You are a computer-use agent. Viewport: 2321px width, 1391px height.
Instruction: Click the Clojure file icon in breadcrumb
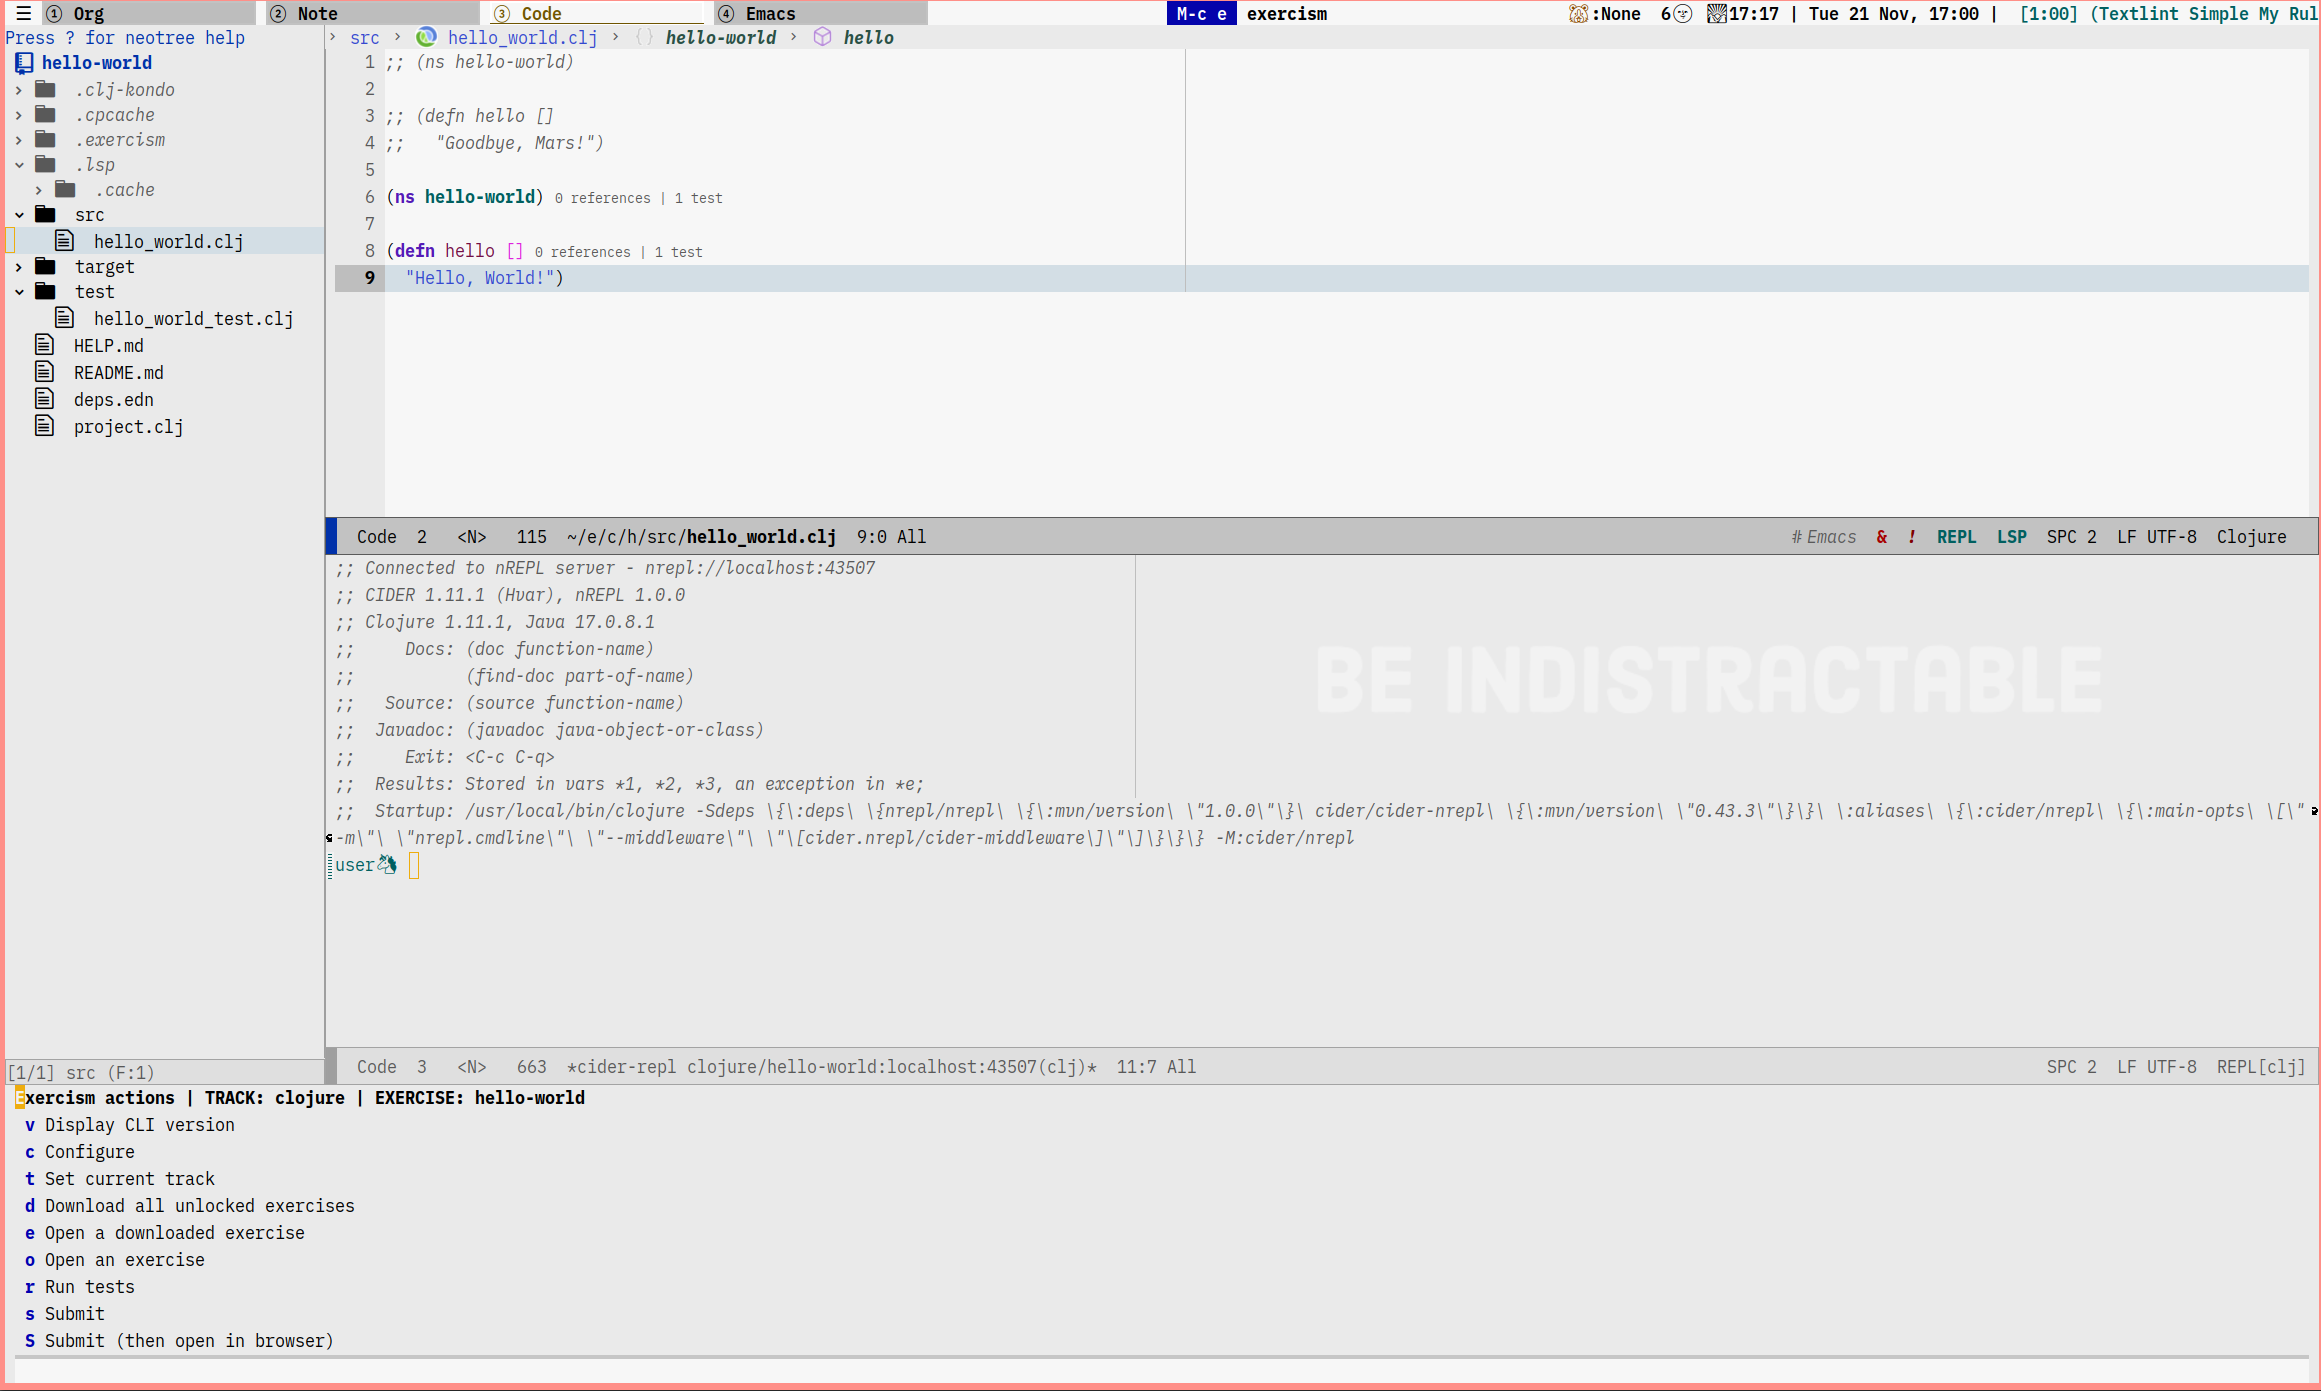tap(426, 37)
